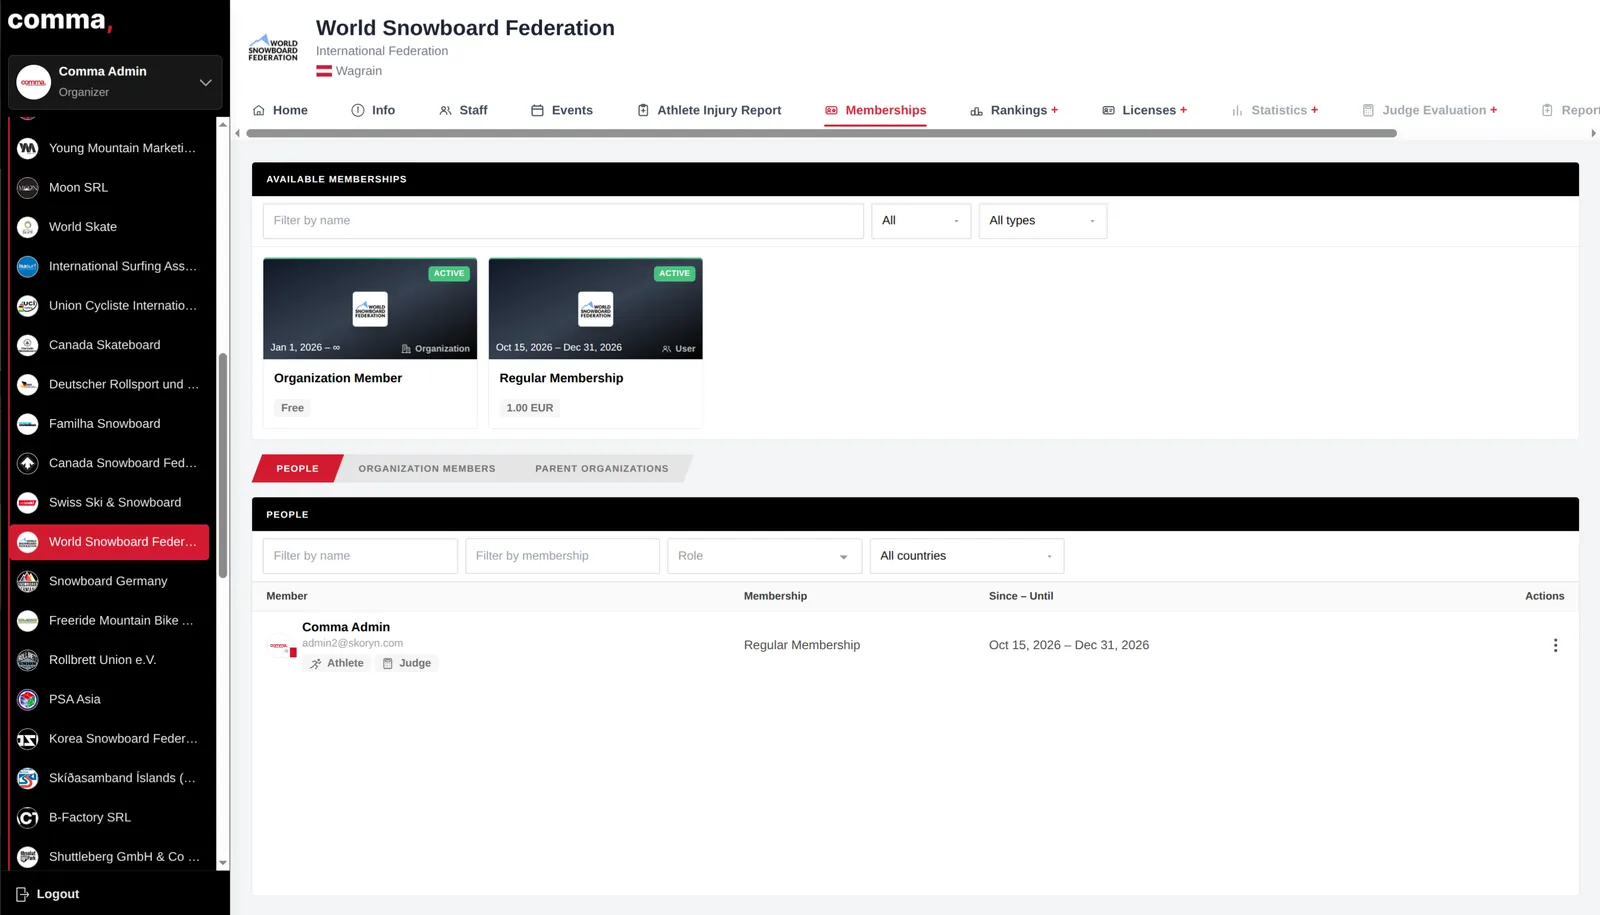Select Swiss Ski & Snowboard logo icon
The image size is (1600, 915).
point(28,503)
